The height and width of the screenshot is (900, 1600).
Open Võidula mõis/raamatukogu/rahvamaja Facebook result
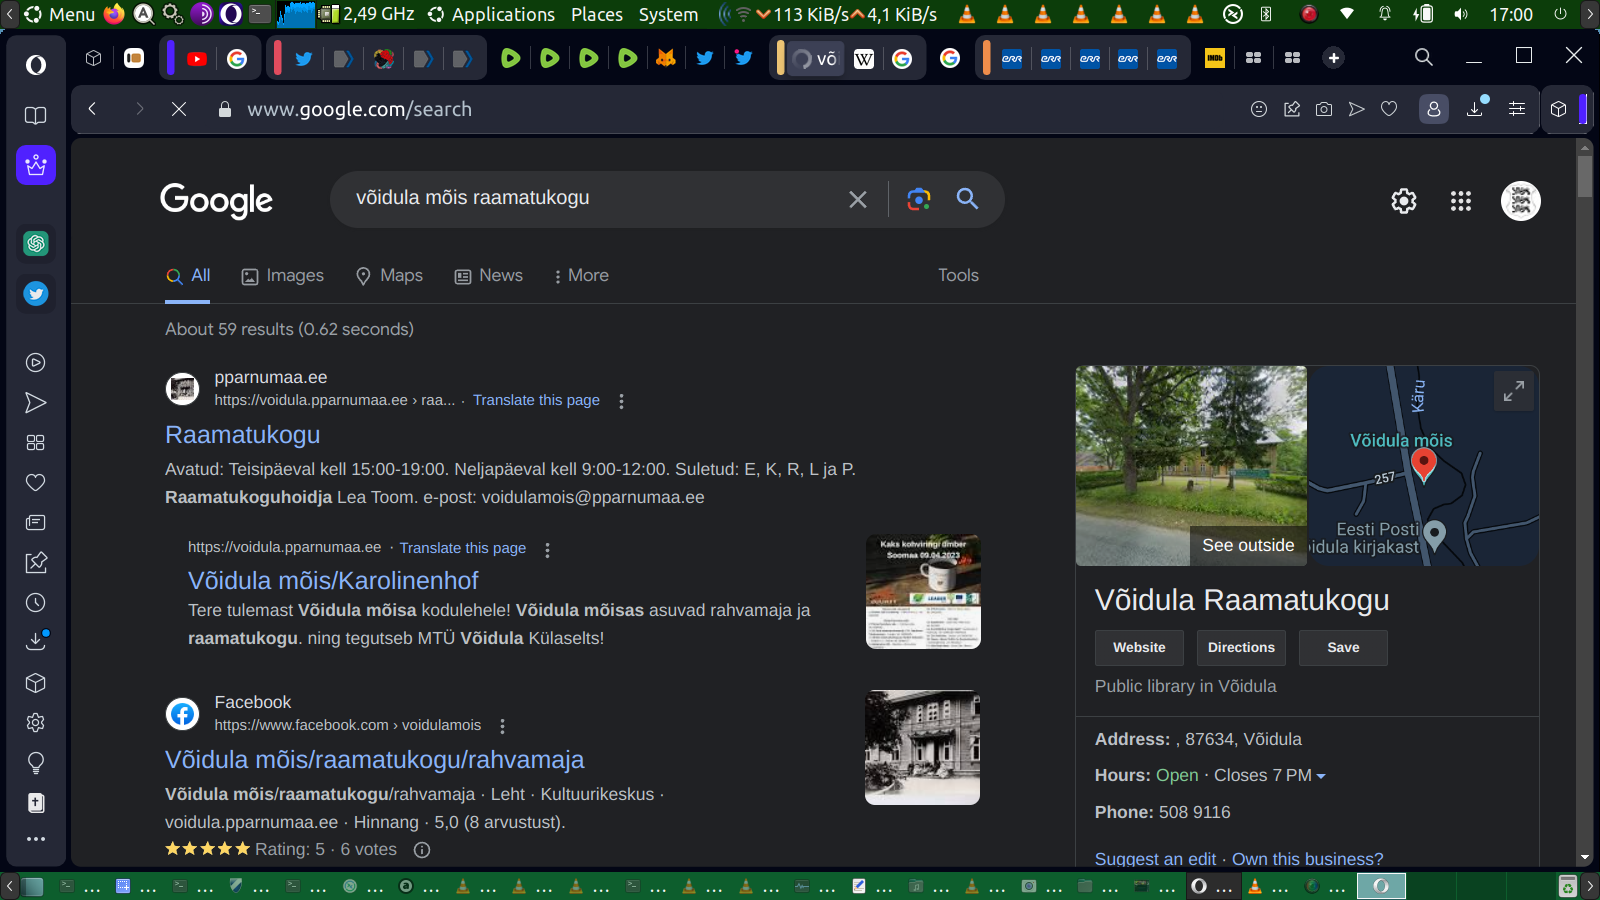click(375, 760)
